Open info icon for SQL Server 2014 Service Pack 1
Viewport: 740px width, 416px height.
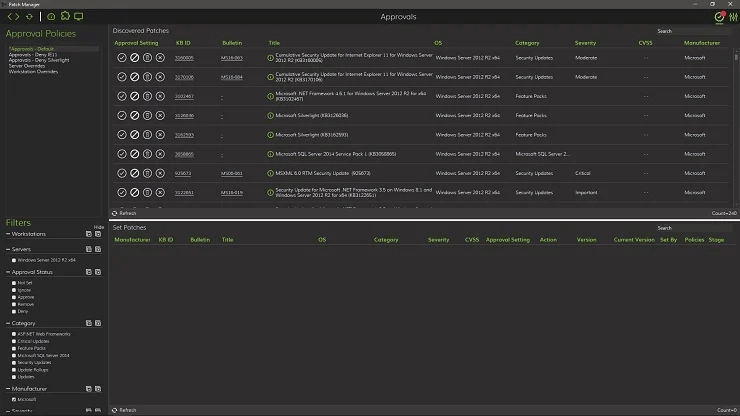pos(270,154)
